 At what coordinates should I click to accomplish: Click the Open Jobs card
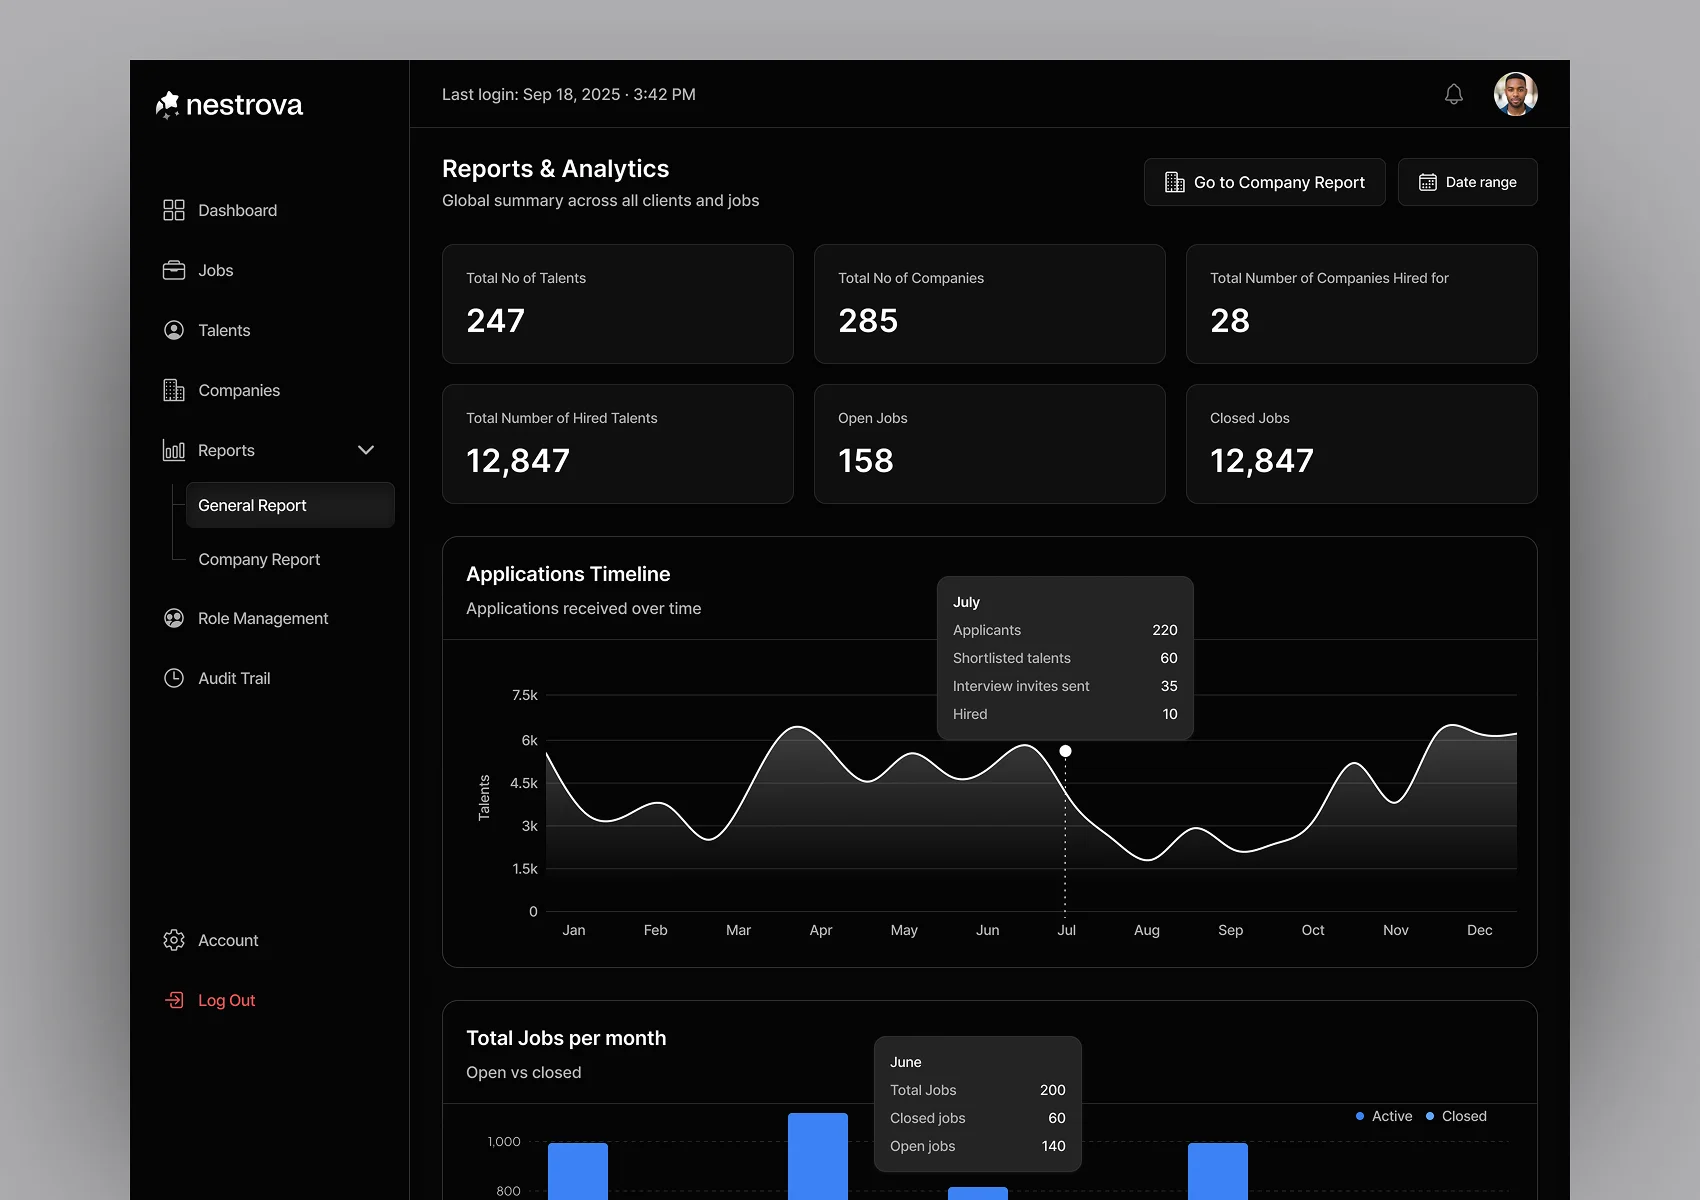coord(990,444)
